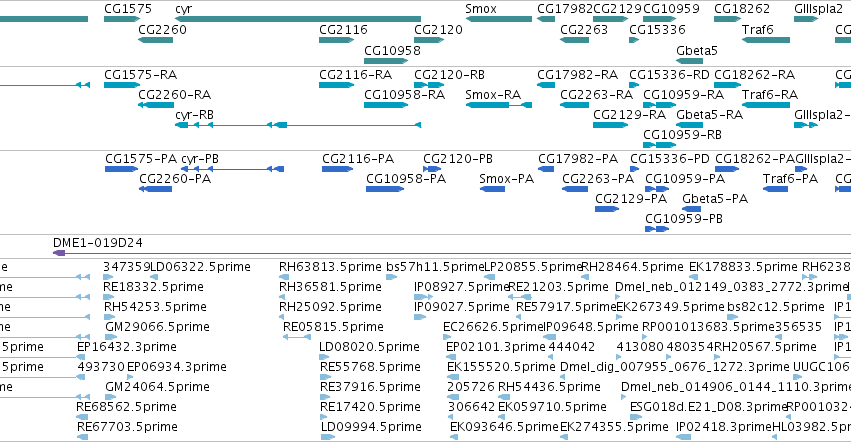Select the CG2260-RA transcript

tap(156, 105)
